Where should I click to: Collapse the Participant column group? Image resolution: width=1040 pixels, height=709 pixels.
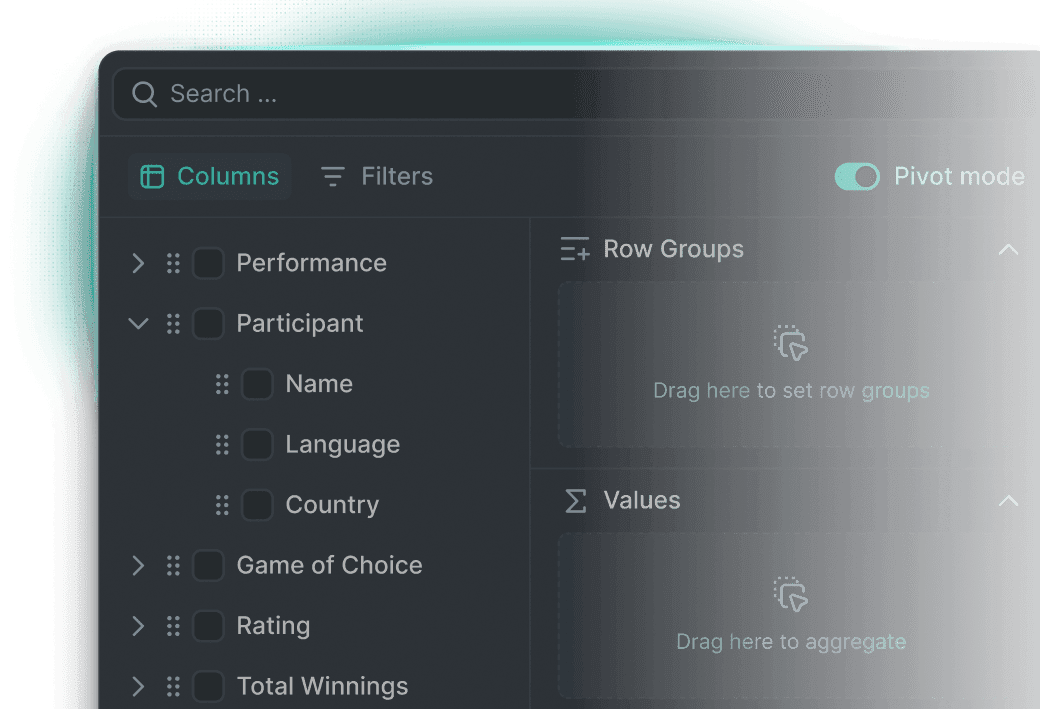(x=138, y=324)
